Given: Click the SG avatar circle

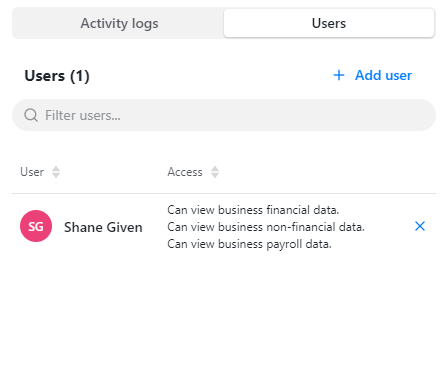Looking at the screenshot, I should tap(36, 226).
